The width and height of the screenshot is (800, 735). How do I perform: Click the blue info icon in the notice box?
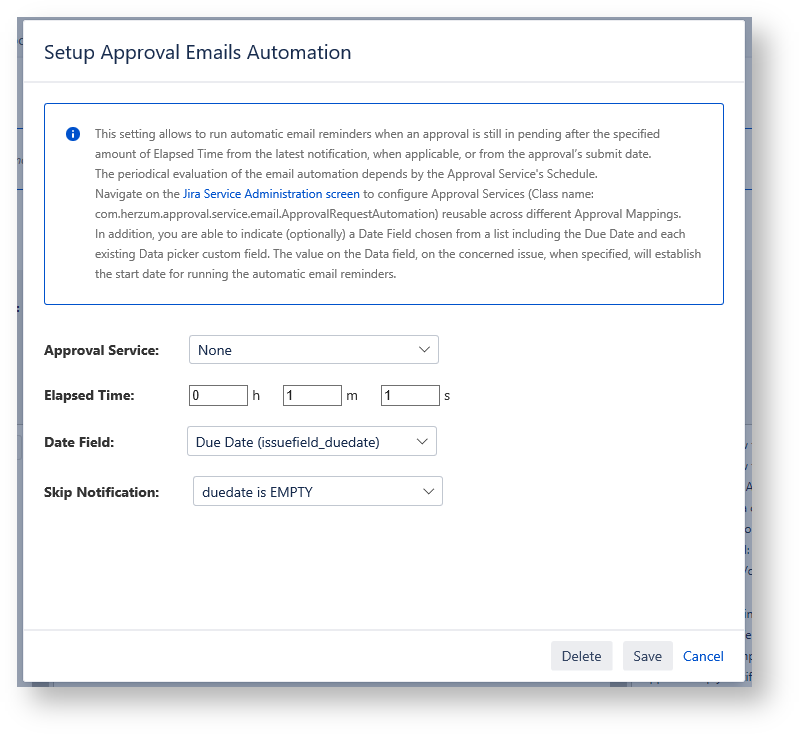(73, 134)
